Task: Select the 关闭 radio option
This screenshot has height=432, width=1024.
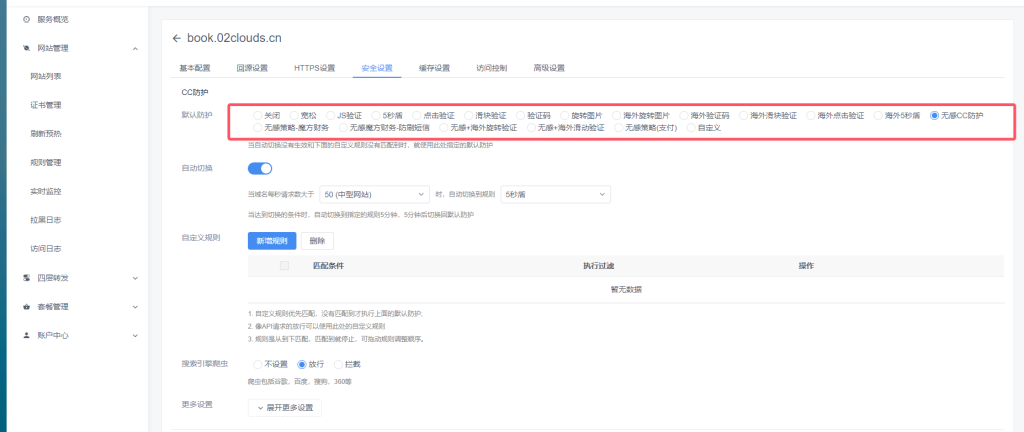Action: [x=259, y=116]
